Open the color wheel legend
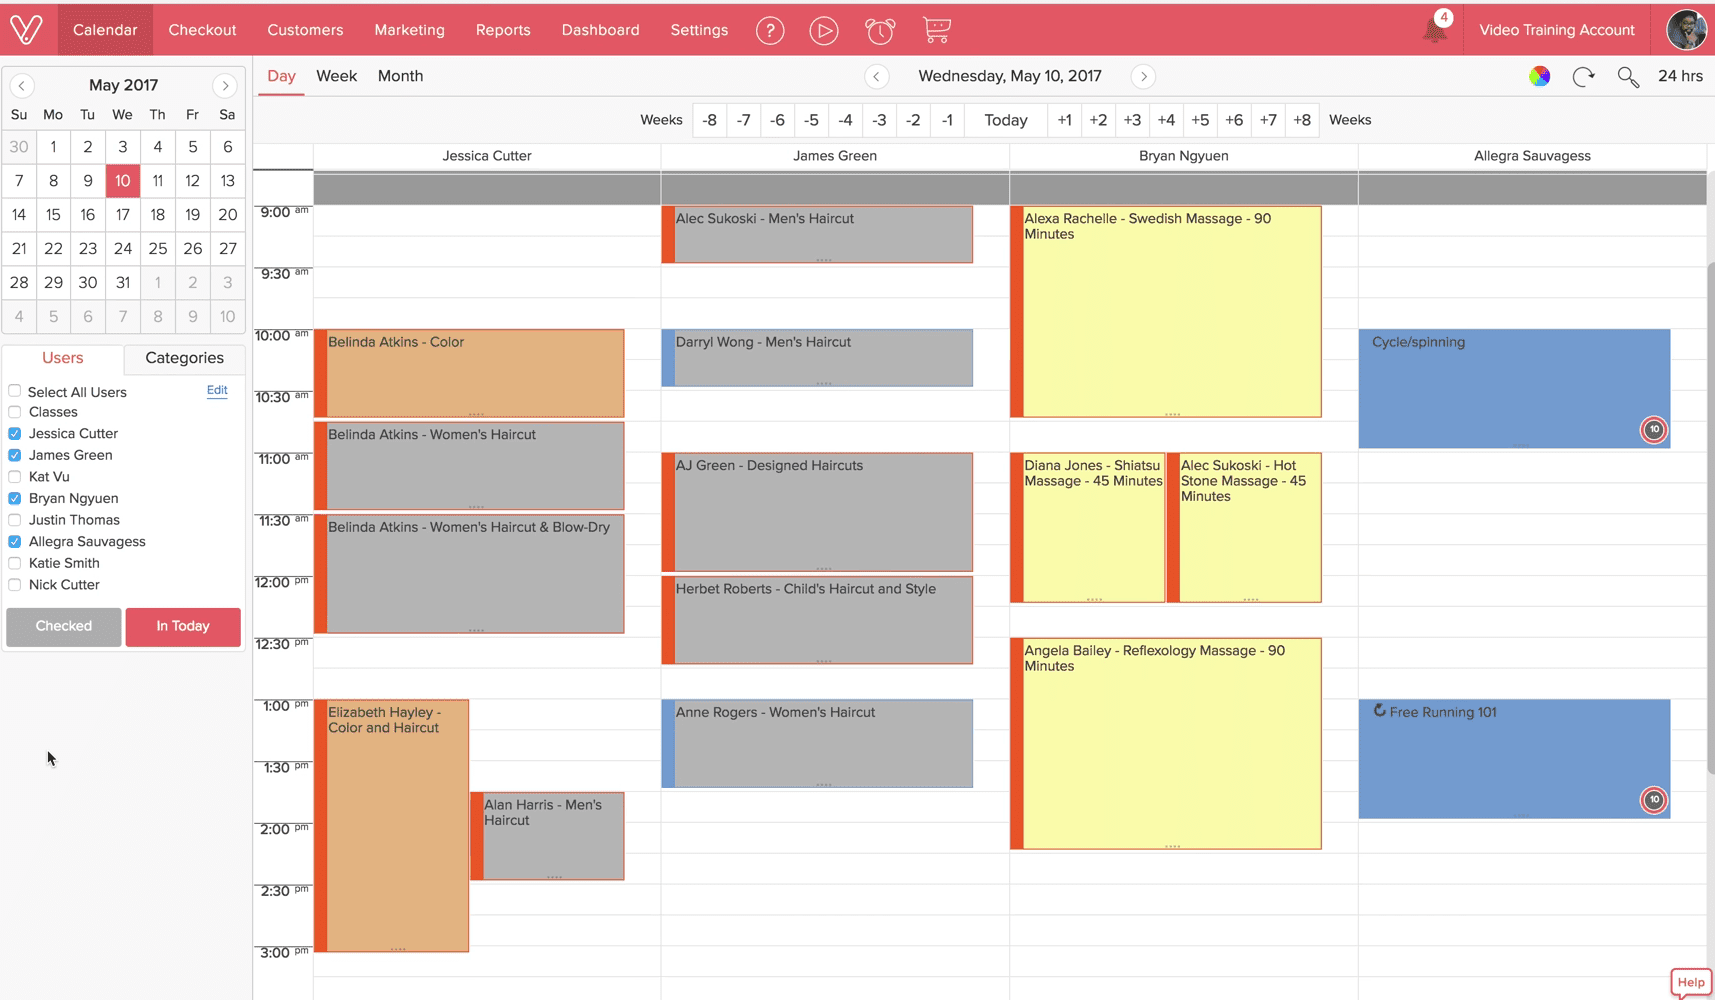The image size is (1715, 1000). coord(1539,76)
